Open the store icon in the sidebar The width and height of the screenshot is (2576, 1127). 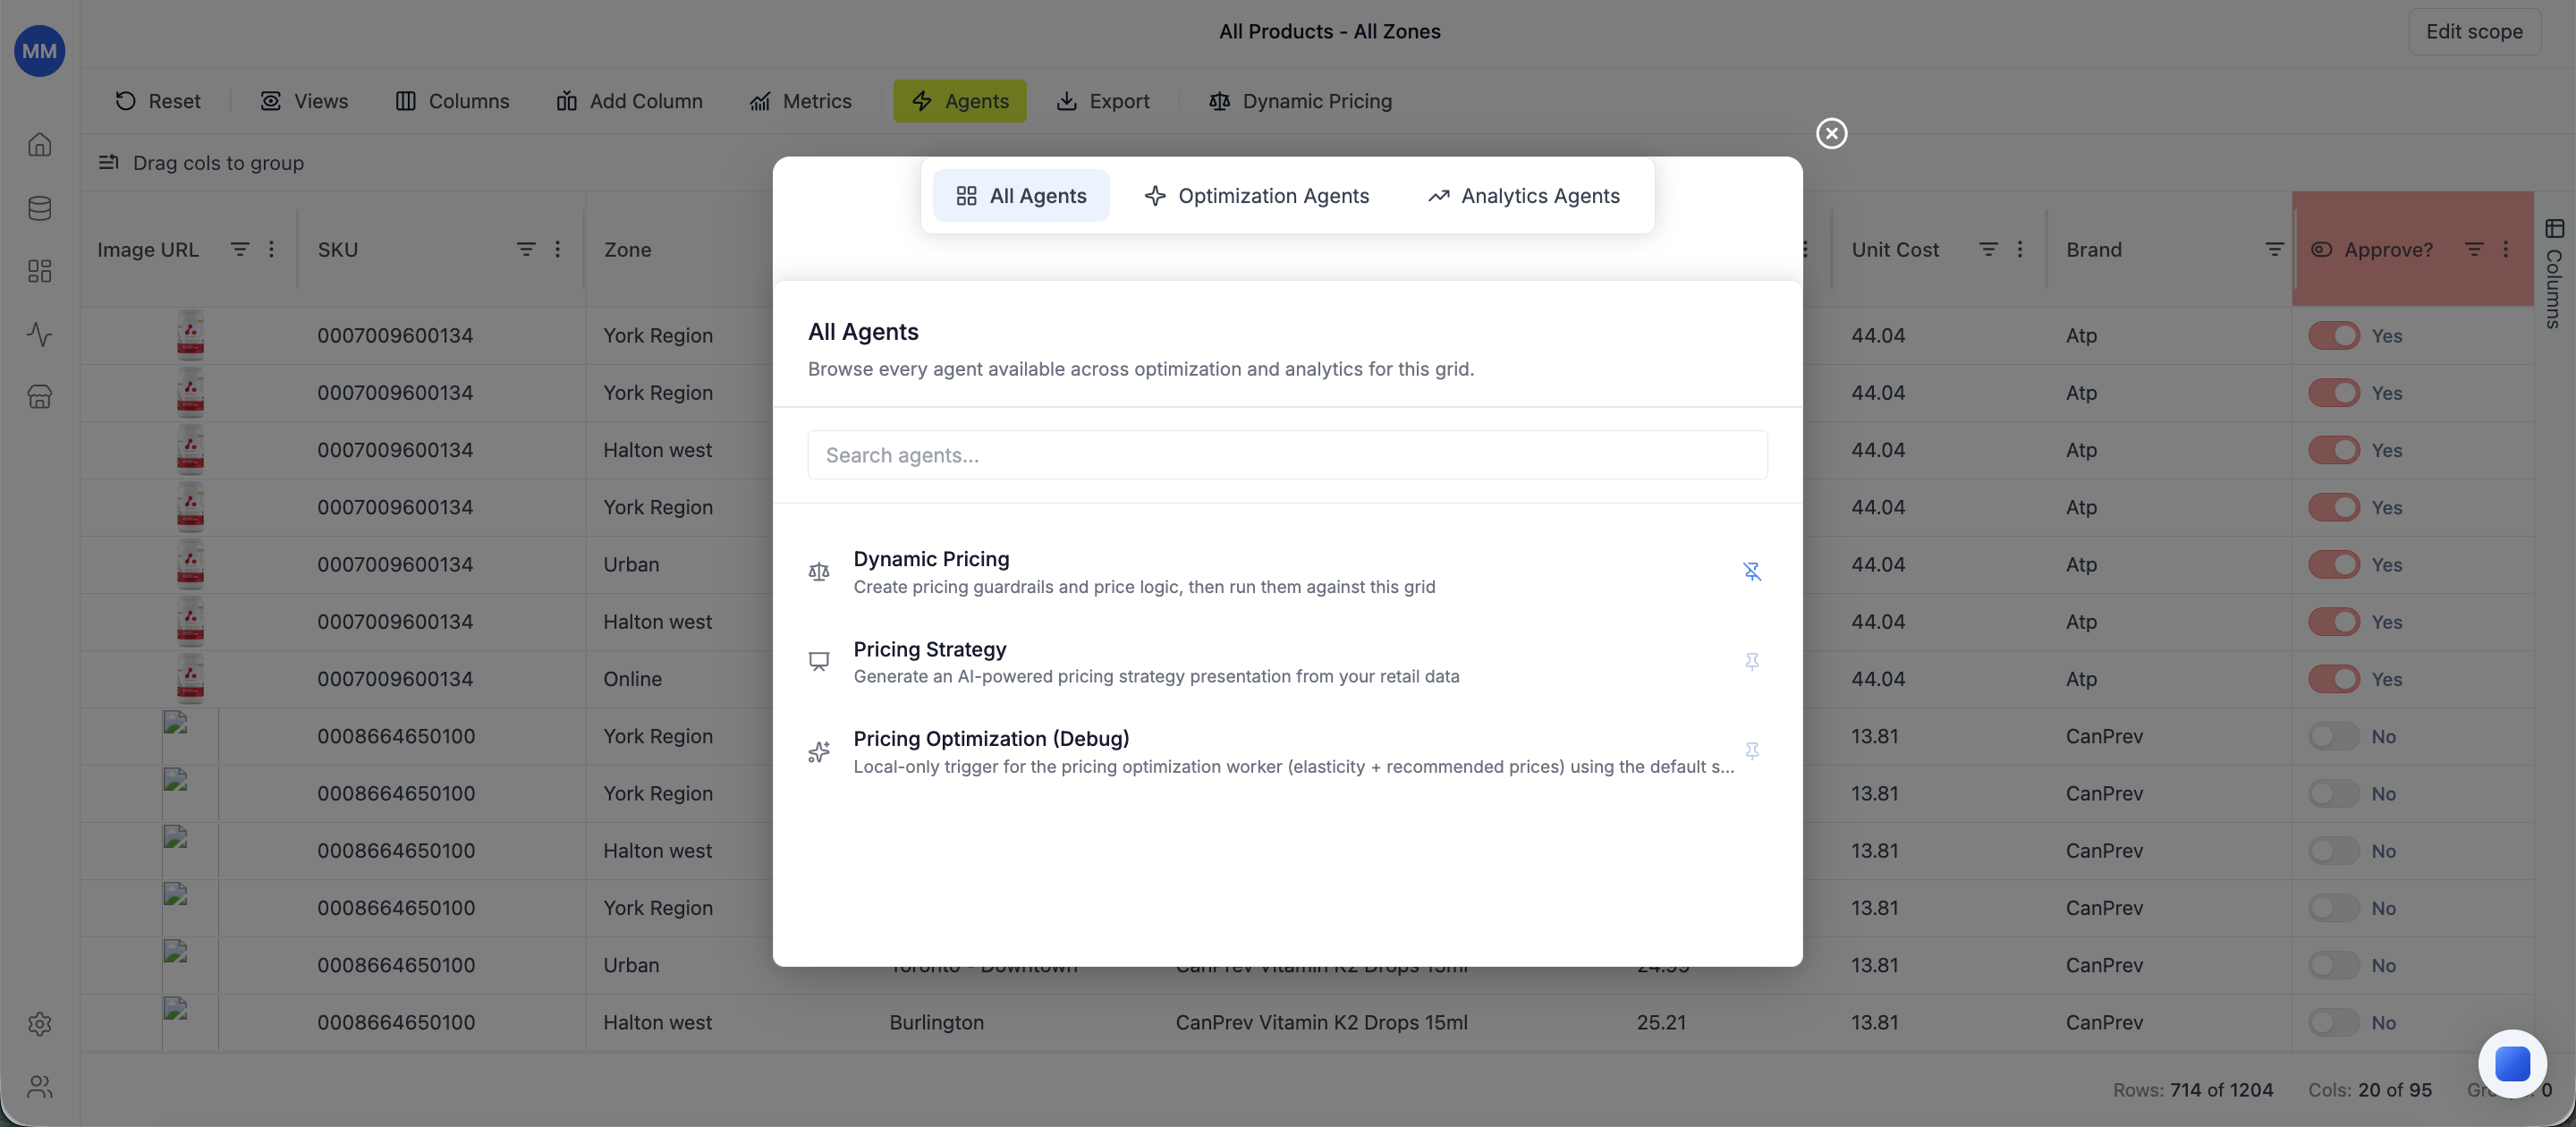[40, 397]
